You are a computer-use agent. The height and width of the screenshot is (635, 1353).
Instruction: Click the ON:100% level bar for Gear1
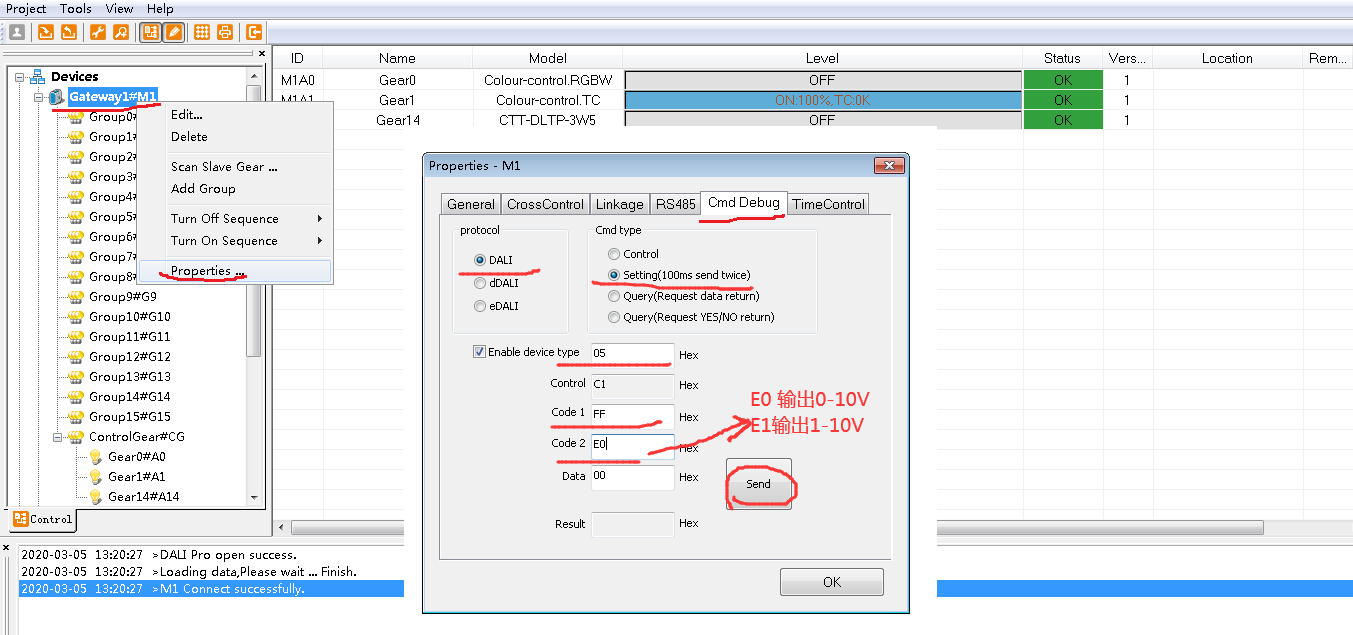(x=822, y=100)
